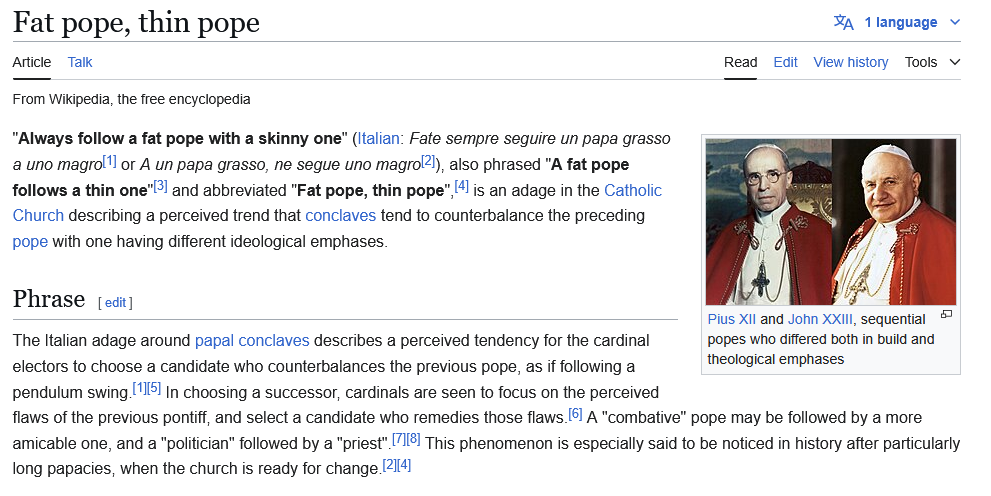Open the Tools dropdown menu
The height and width of the screenshot is (496, 991).
[x=932, y=62]
